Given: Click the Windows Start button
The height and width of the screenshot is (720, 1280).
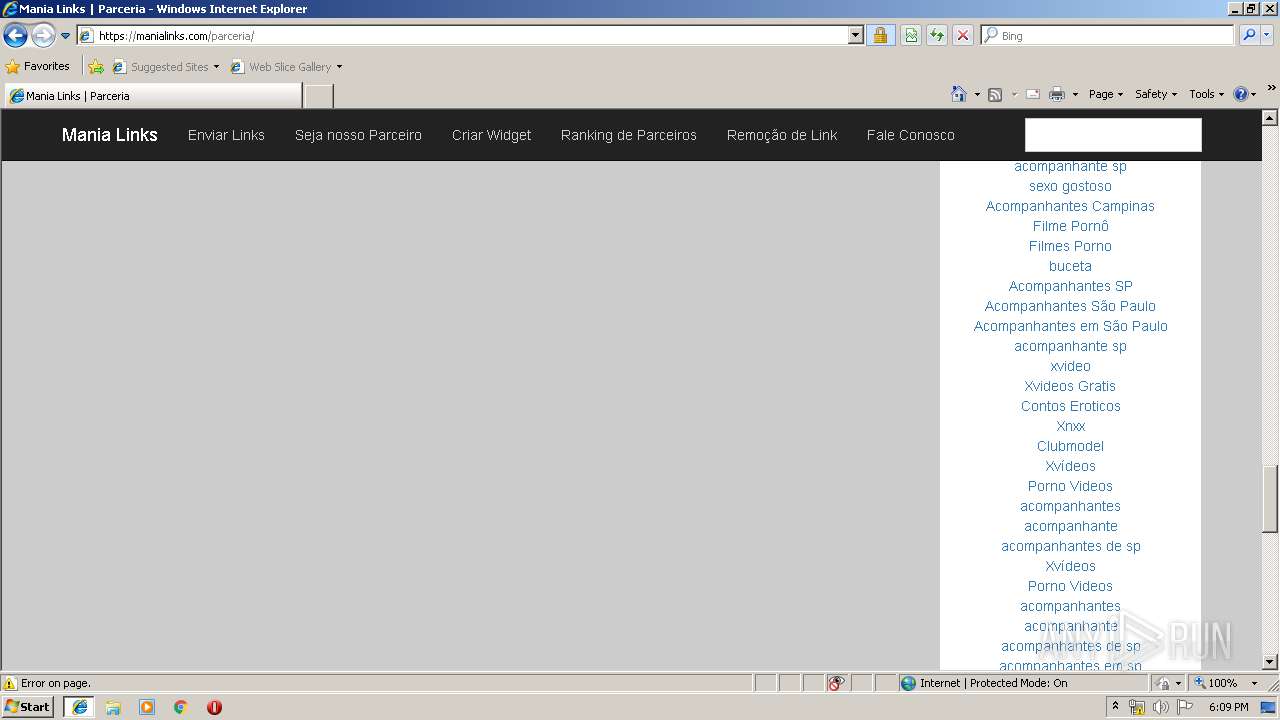Looking at the screenshot, I should click(28, 707).
